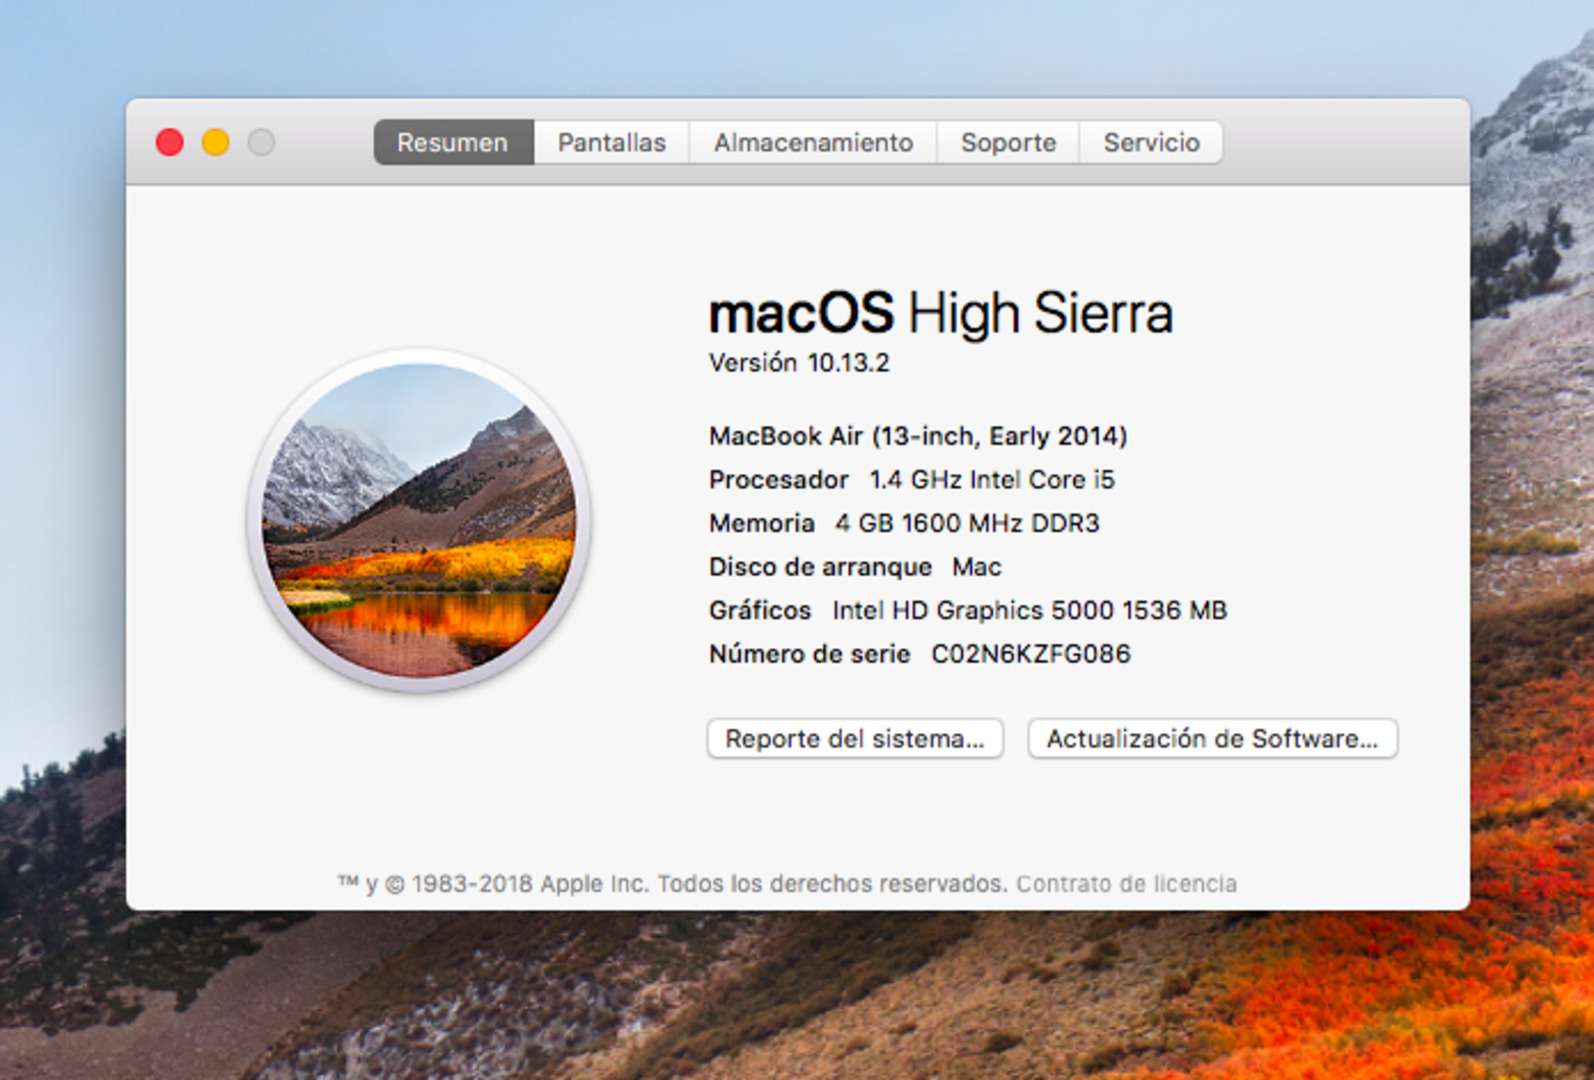Click Versión 10.13.2 to reveal build number

(x=799, y=363)
